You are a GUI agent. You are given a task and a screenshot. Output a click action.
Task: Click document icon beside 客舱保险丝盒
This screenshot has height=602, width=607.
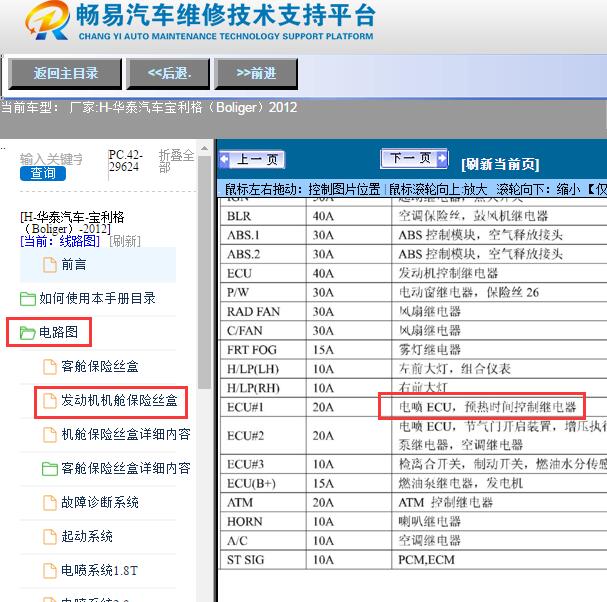coord(50,367)
